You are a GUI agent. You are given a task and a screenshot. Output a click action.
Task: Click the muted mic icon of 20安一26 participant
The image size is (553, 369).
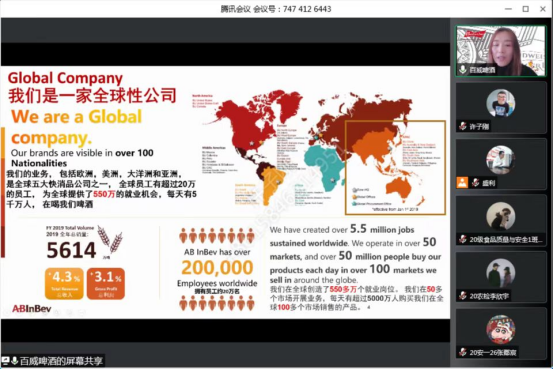point(463,352)
